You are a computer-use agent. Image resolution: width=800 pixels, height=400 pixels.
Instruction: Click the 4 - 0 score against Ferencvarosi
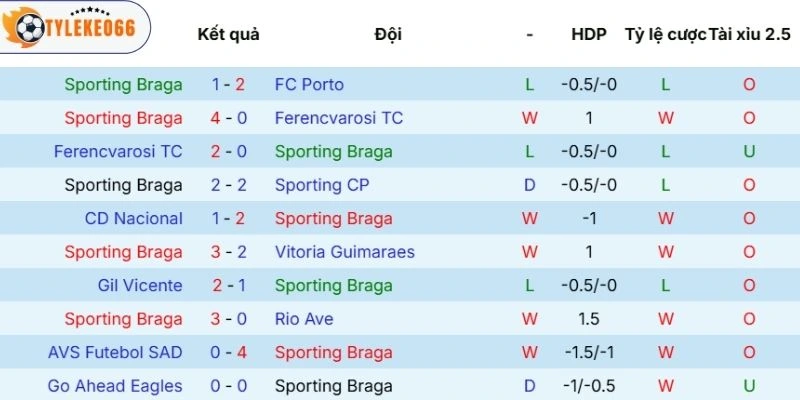pos(228,118)
